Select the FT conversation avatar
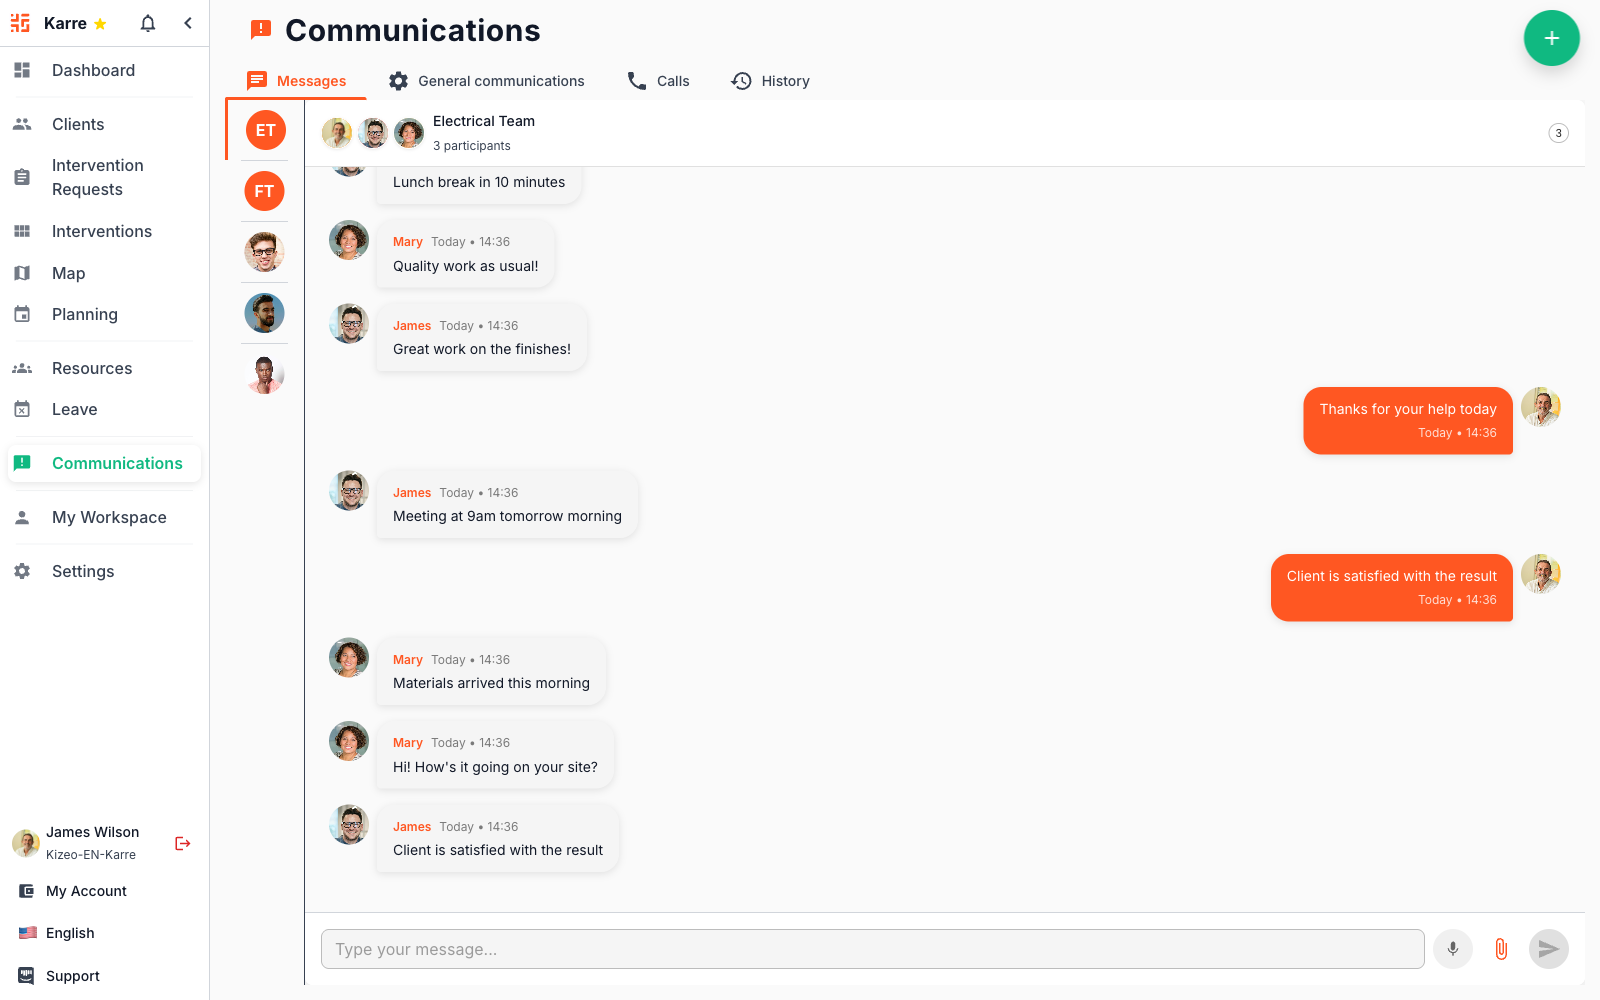 point(264,191)
